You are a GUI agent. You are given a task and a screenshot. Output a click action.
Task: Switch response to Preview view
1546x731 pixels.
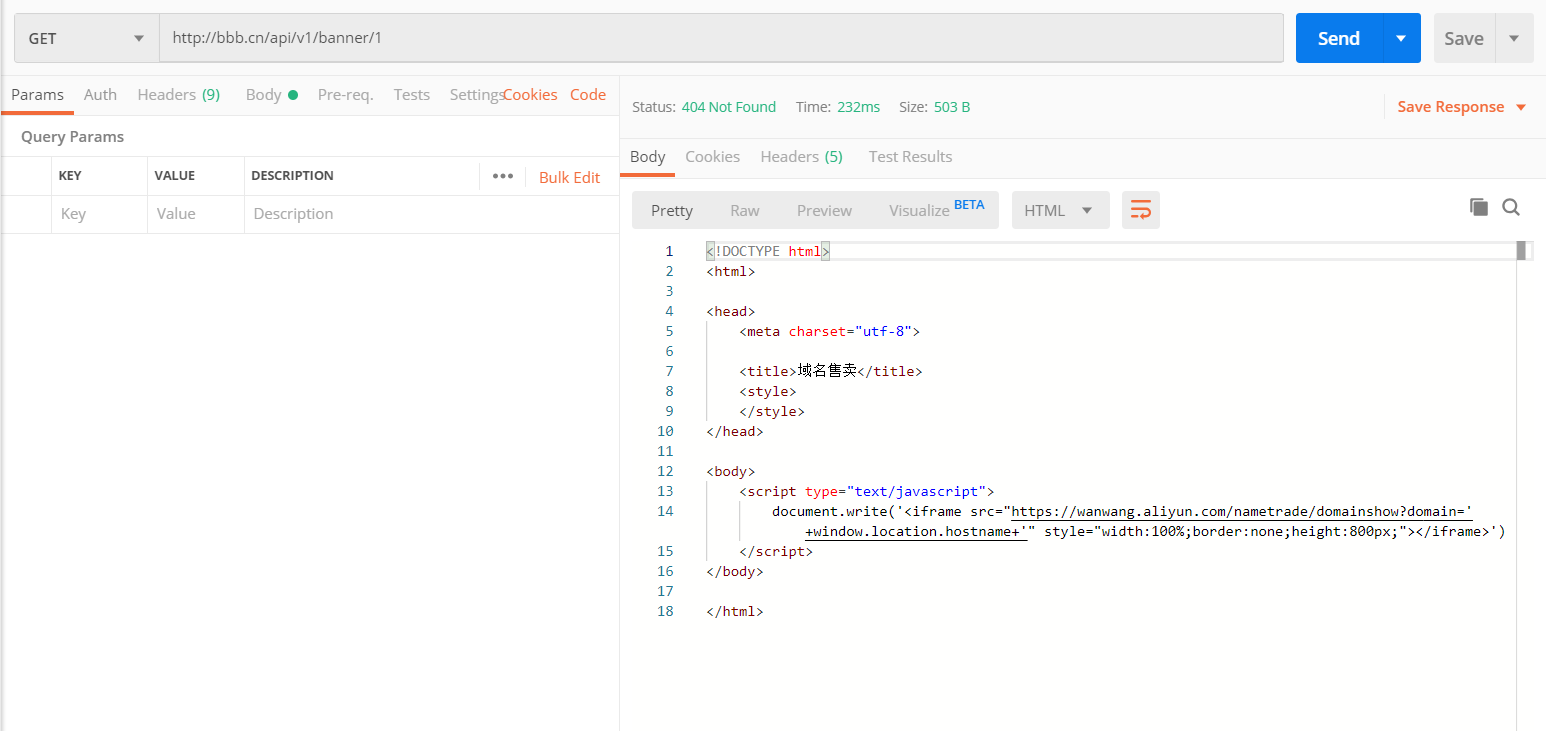pos(824,210)
